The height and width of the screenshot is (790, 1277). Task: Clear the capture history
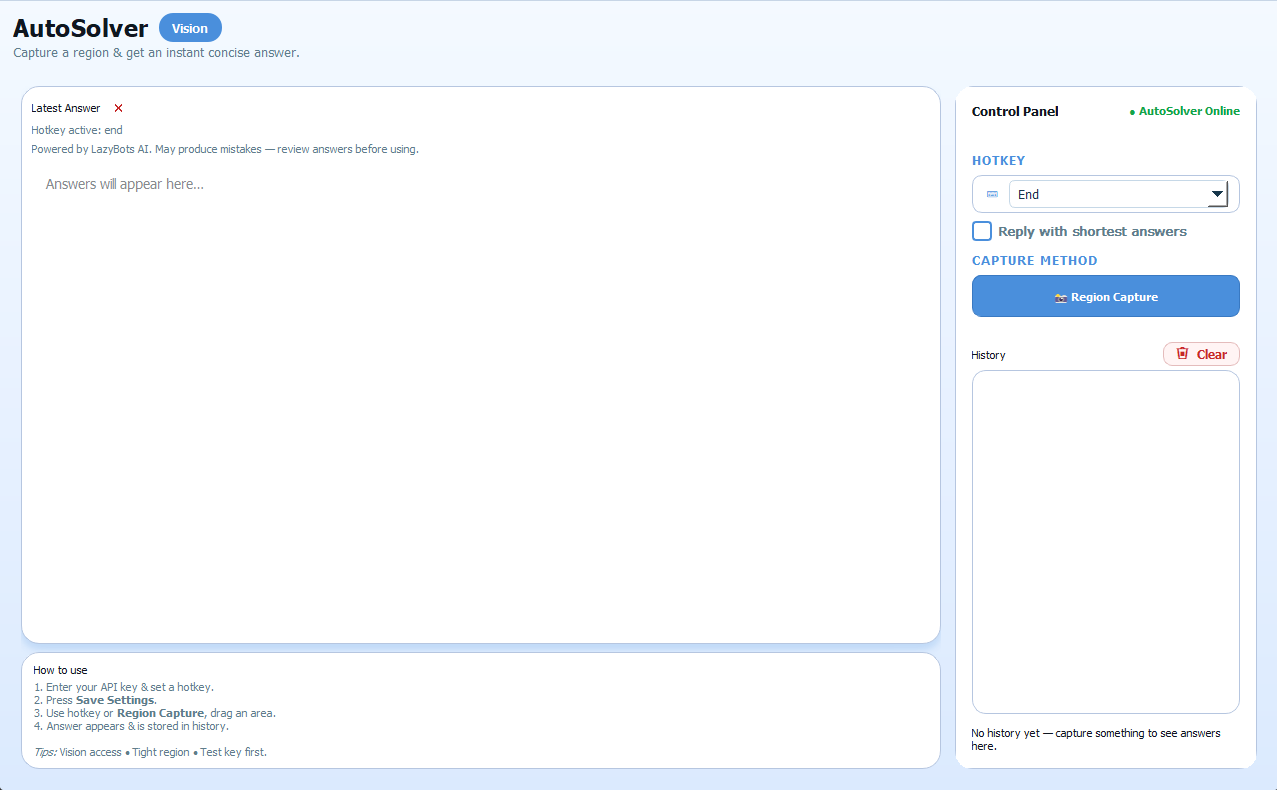point(1200,353)
